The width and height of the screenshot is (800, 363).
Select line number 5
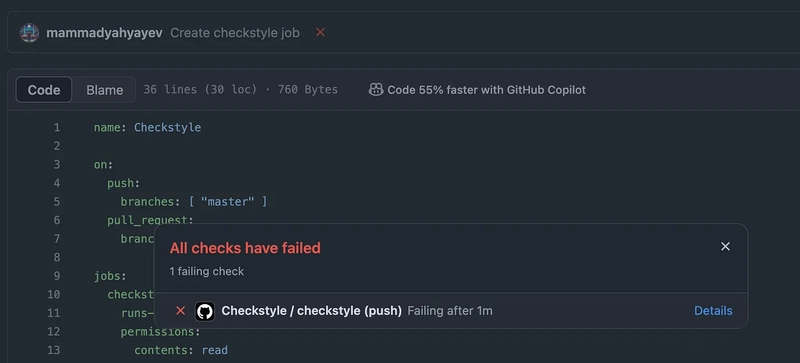click(57, 202)
